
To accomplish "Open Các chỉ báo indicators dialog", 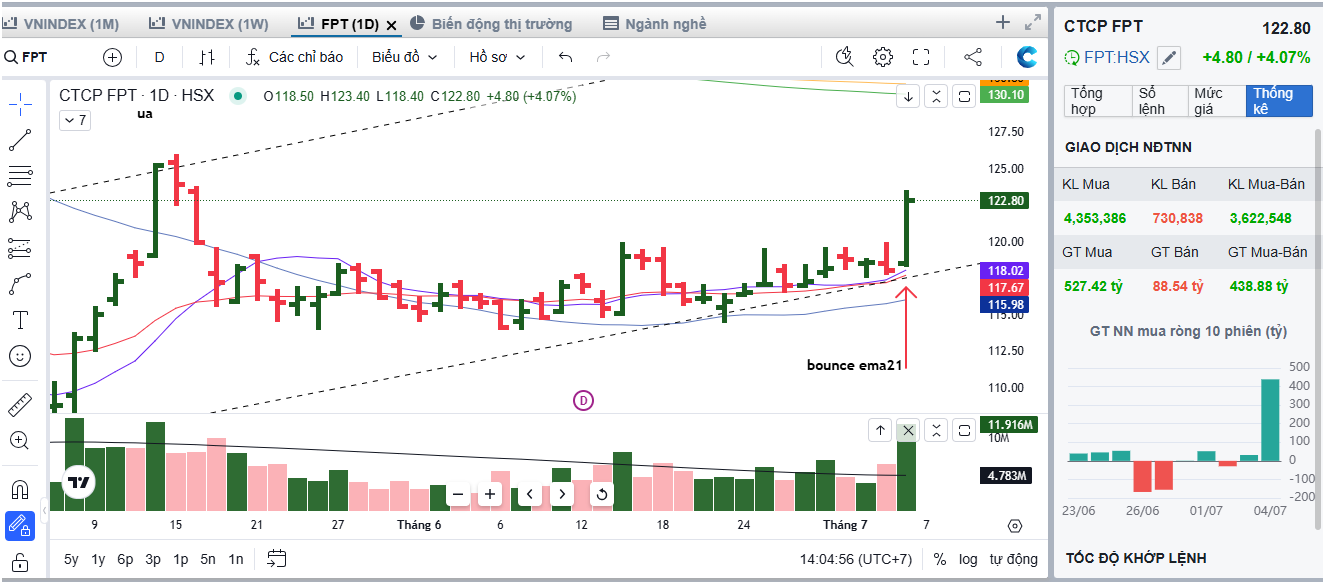I will pos(295,57).
